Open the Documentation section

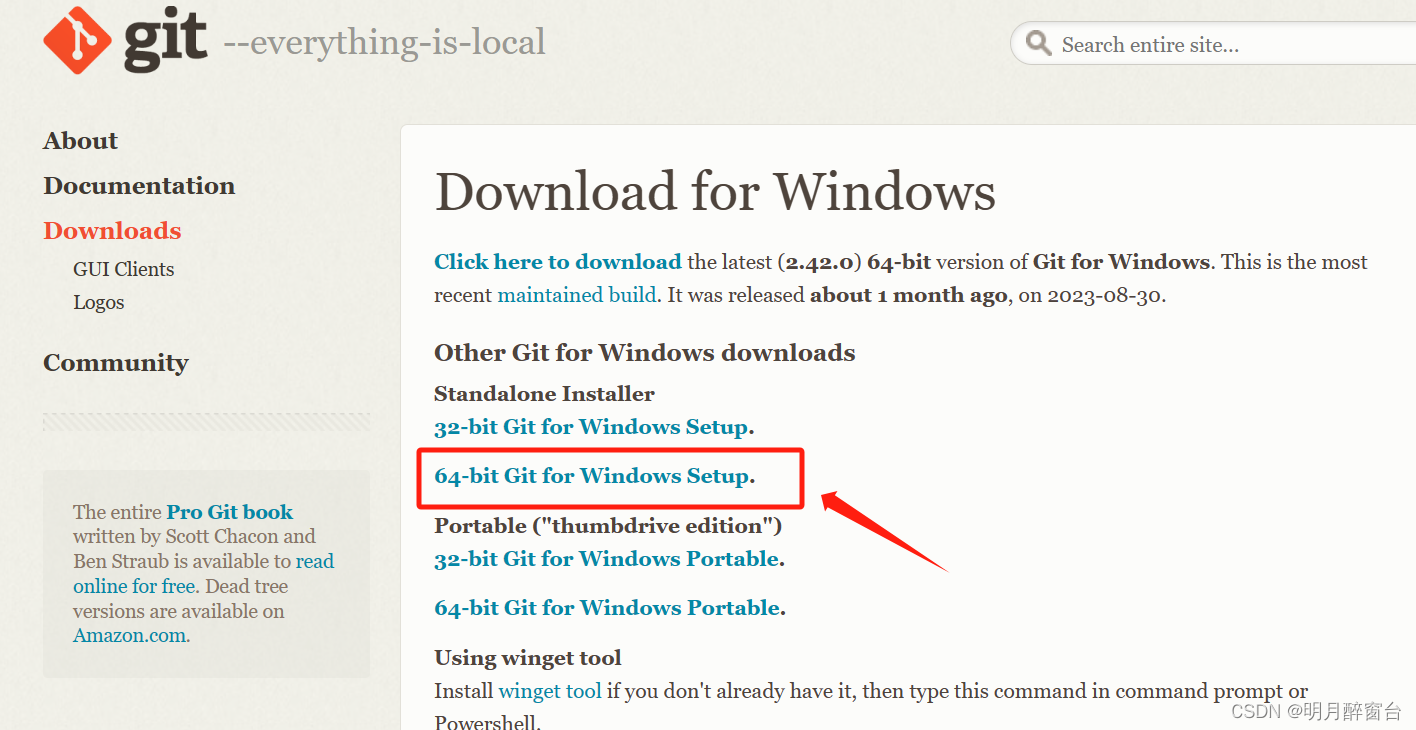click(139, 186)
